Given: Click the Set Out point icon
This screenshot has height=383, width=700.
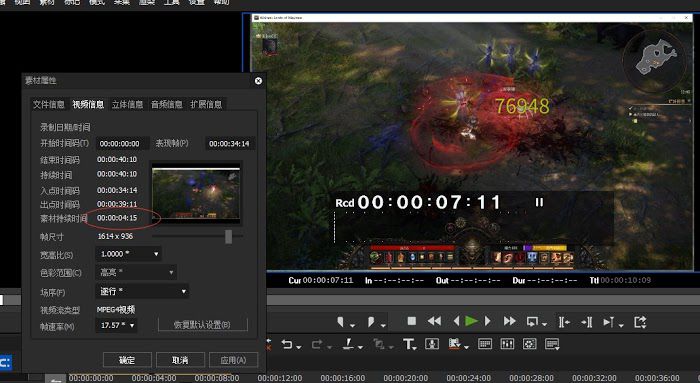Looking at the screenshot, I should pos(371,321).
